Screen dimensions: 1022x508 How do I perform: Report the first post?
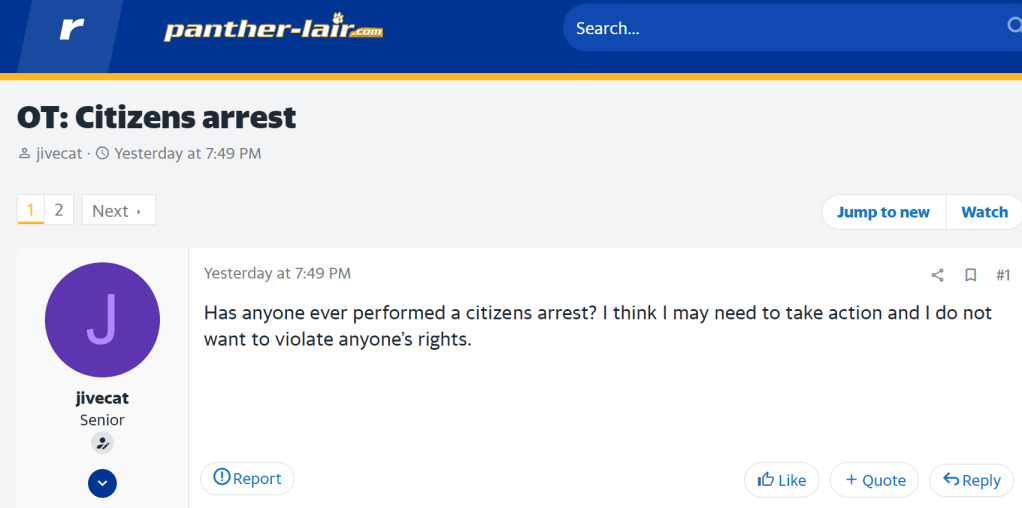click(247, 479)
